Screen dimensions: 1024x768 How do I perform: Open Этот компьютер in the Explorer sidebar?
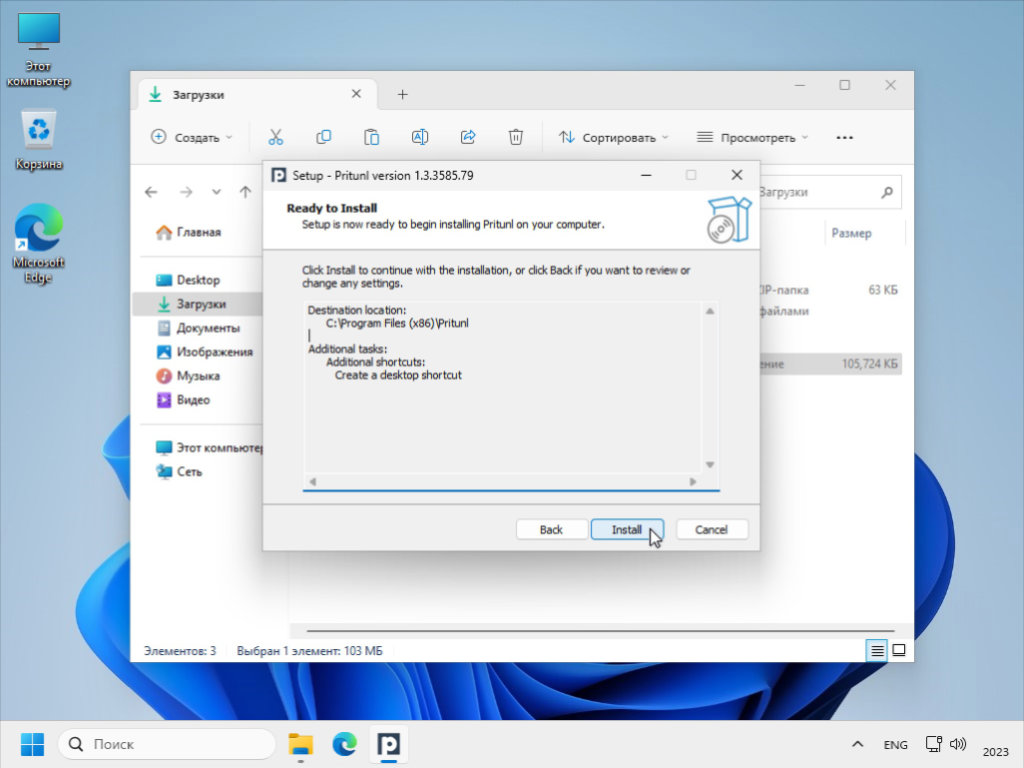pos(209,448)
